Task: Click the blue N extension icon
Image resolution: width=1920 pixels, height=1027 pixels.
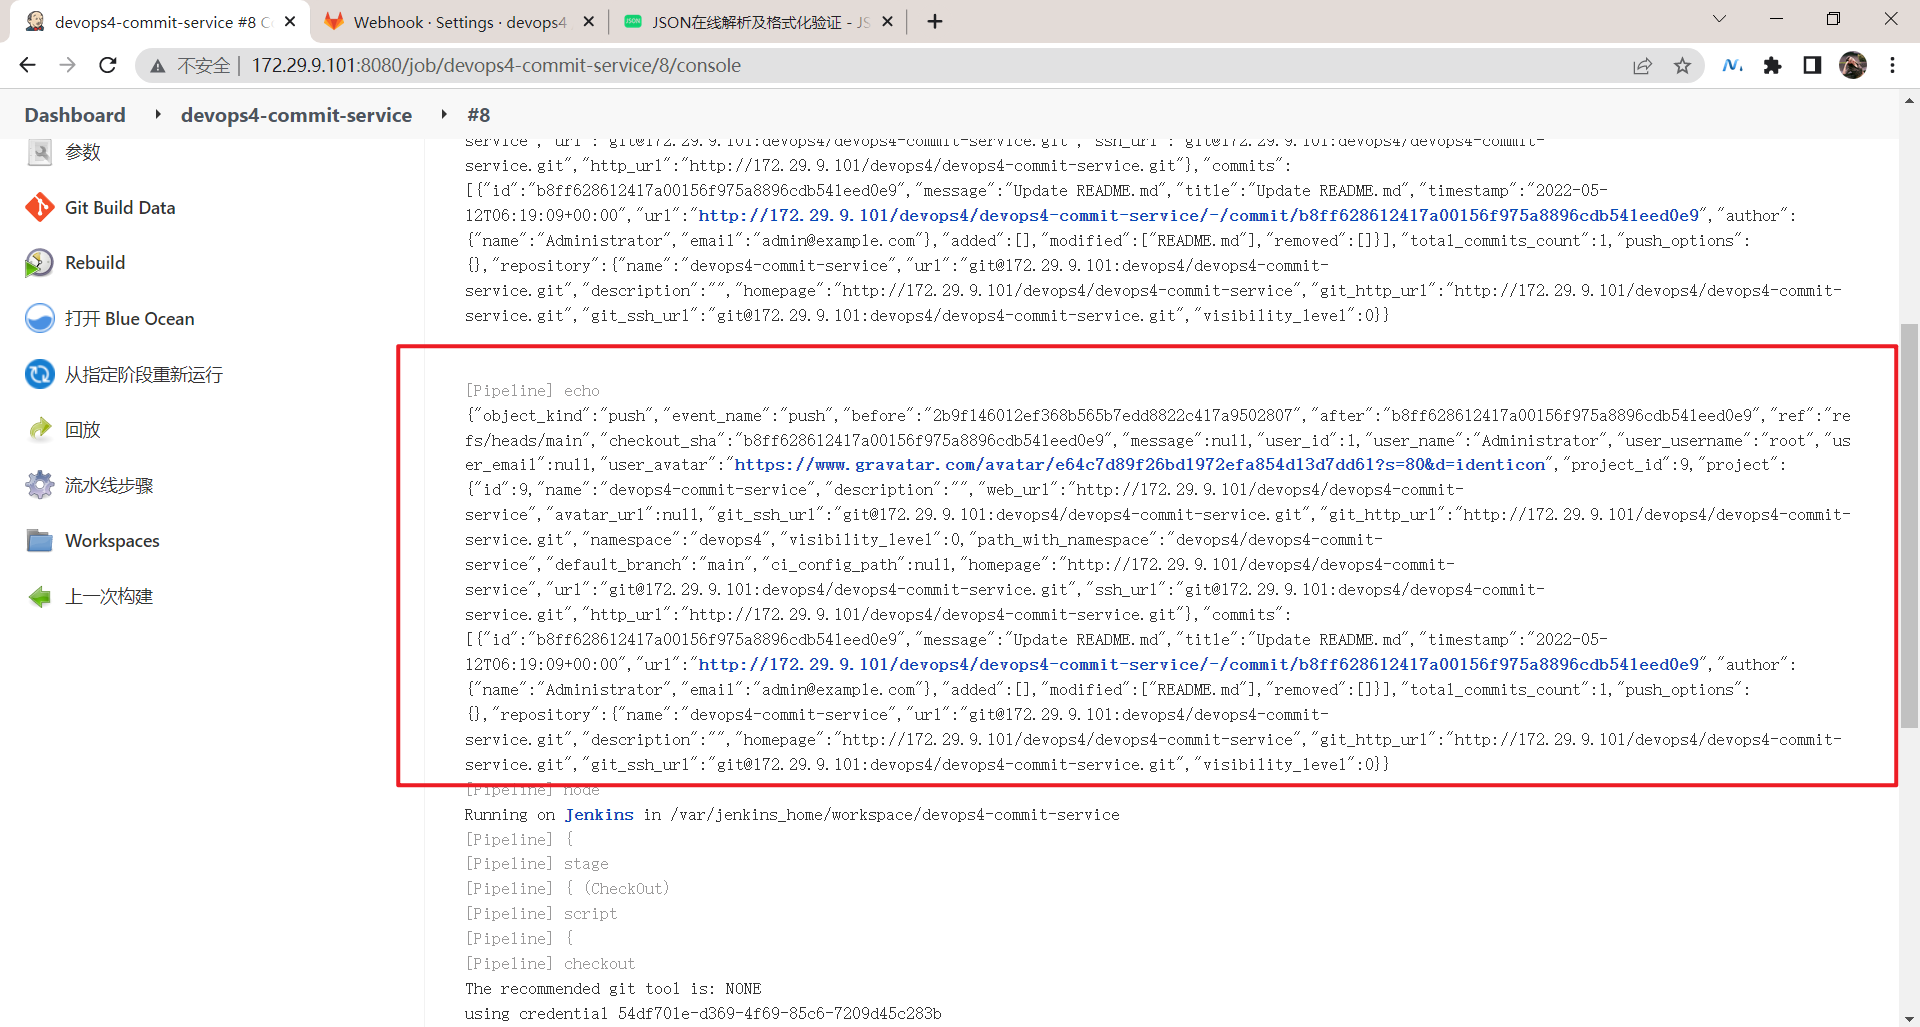Action: point(1732,65)
